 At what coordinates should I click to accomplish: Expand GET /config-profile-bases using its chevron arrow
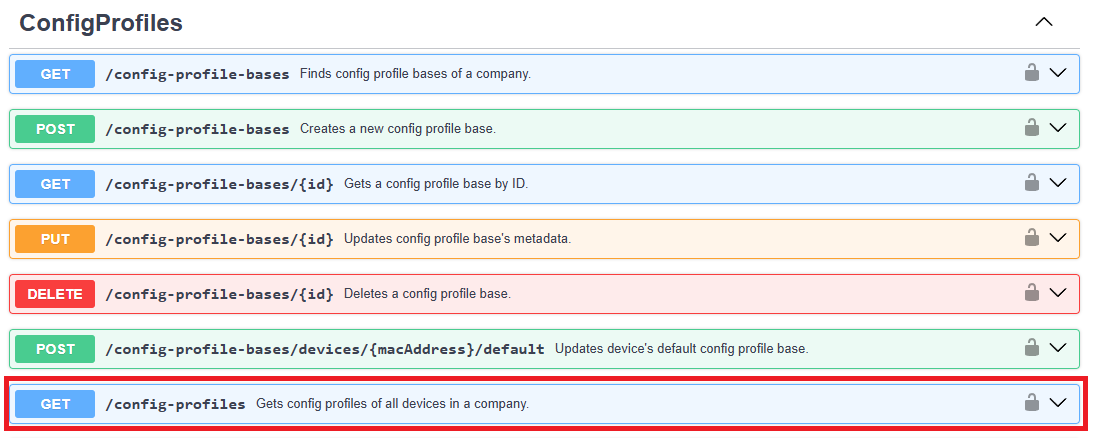pos(1059,73)
